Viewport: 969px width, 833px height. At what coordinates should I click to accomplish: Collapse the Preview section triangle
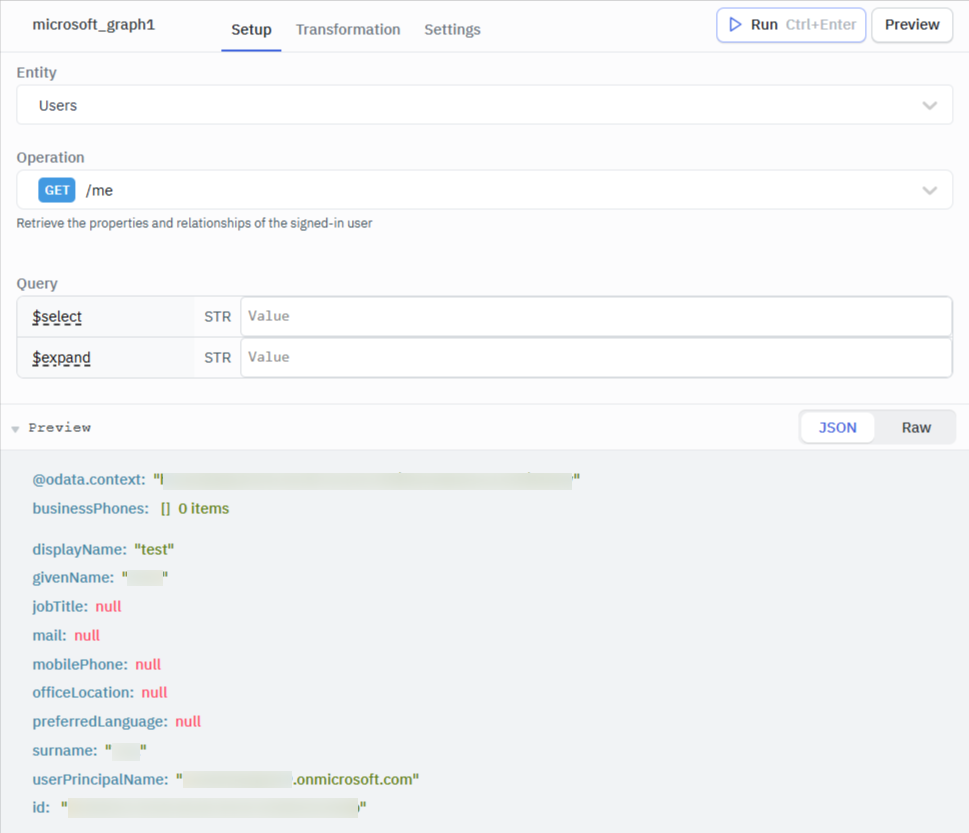pos(15,428)
